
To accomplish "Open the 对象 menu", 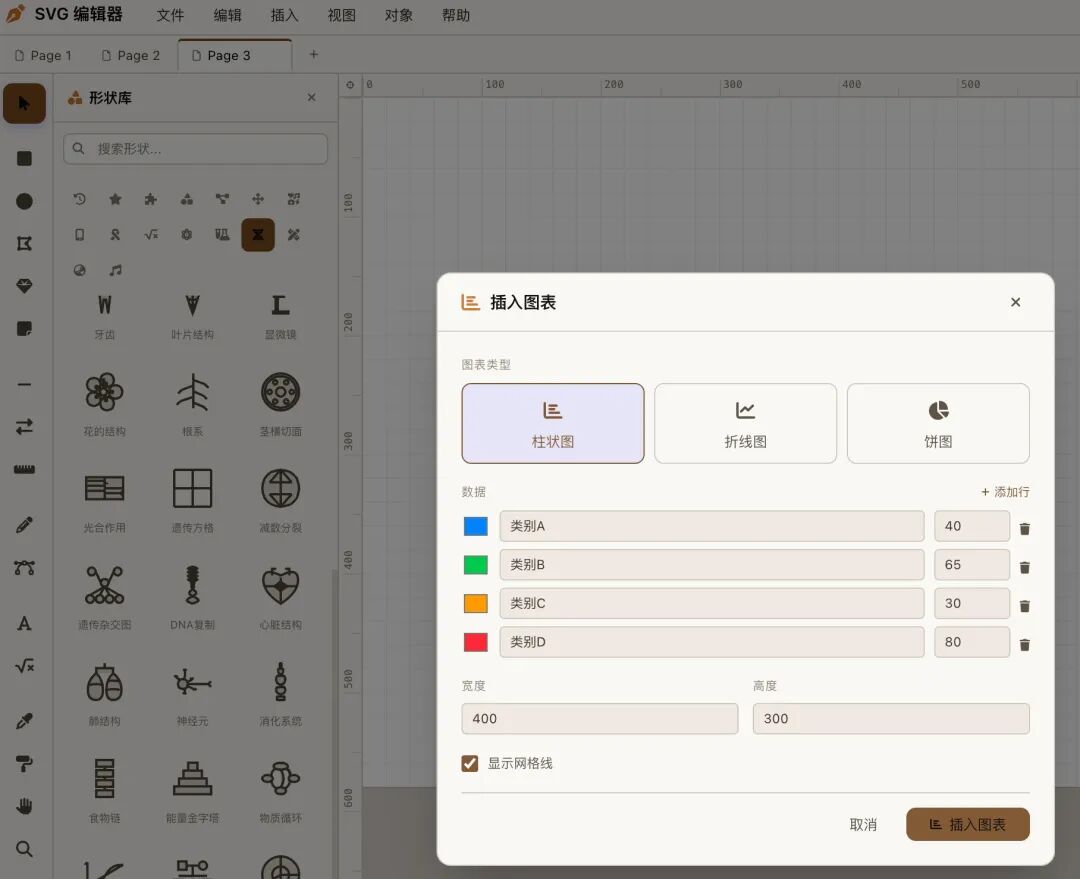I will 399,15.
